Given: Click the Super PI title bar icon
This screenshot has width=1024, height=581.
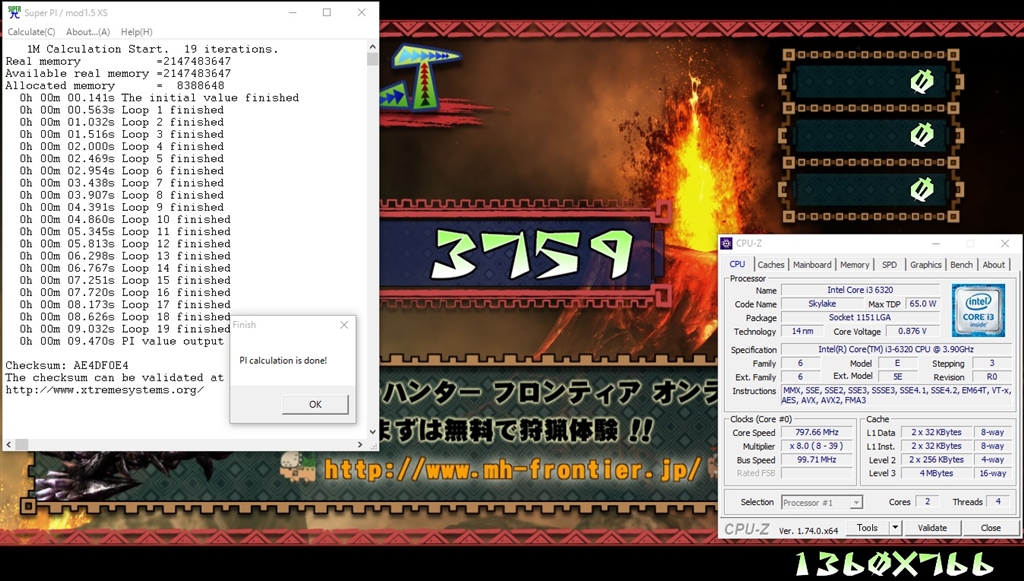Looking at the screenshot, I should click(12, 12).
